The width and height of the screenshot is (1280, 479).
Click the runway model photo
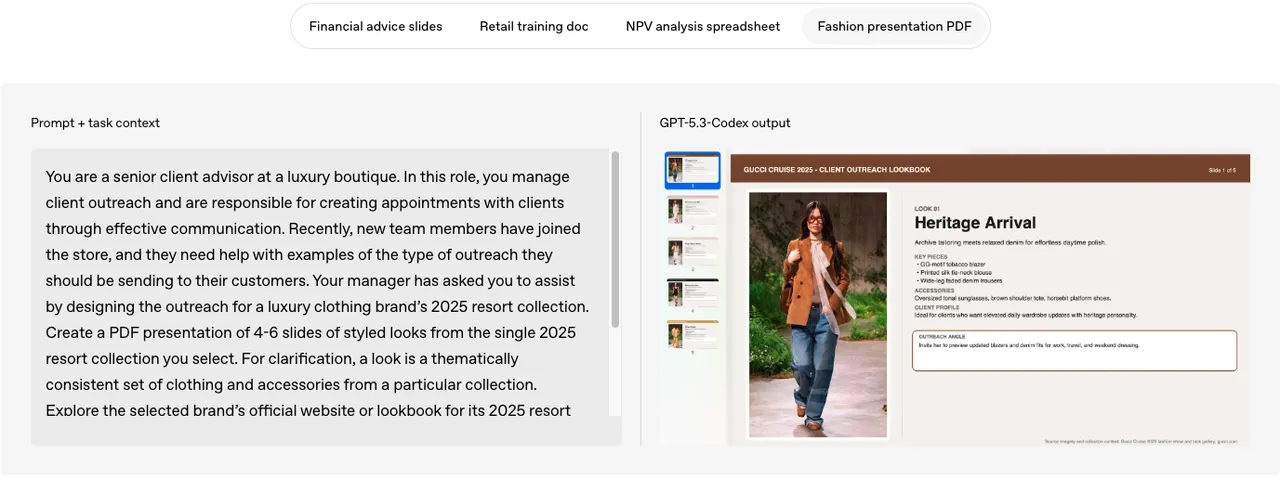[818, 314]
